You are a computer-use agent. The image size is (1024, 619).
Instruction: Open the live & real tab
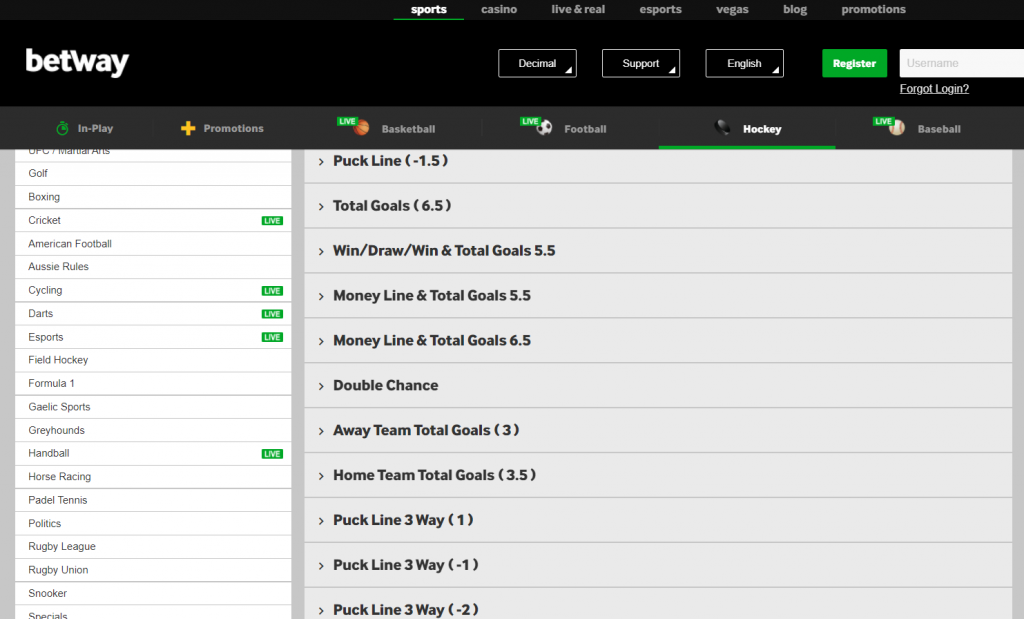click(x=578, y=9)
